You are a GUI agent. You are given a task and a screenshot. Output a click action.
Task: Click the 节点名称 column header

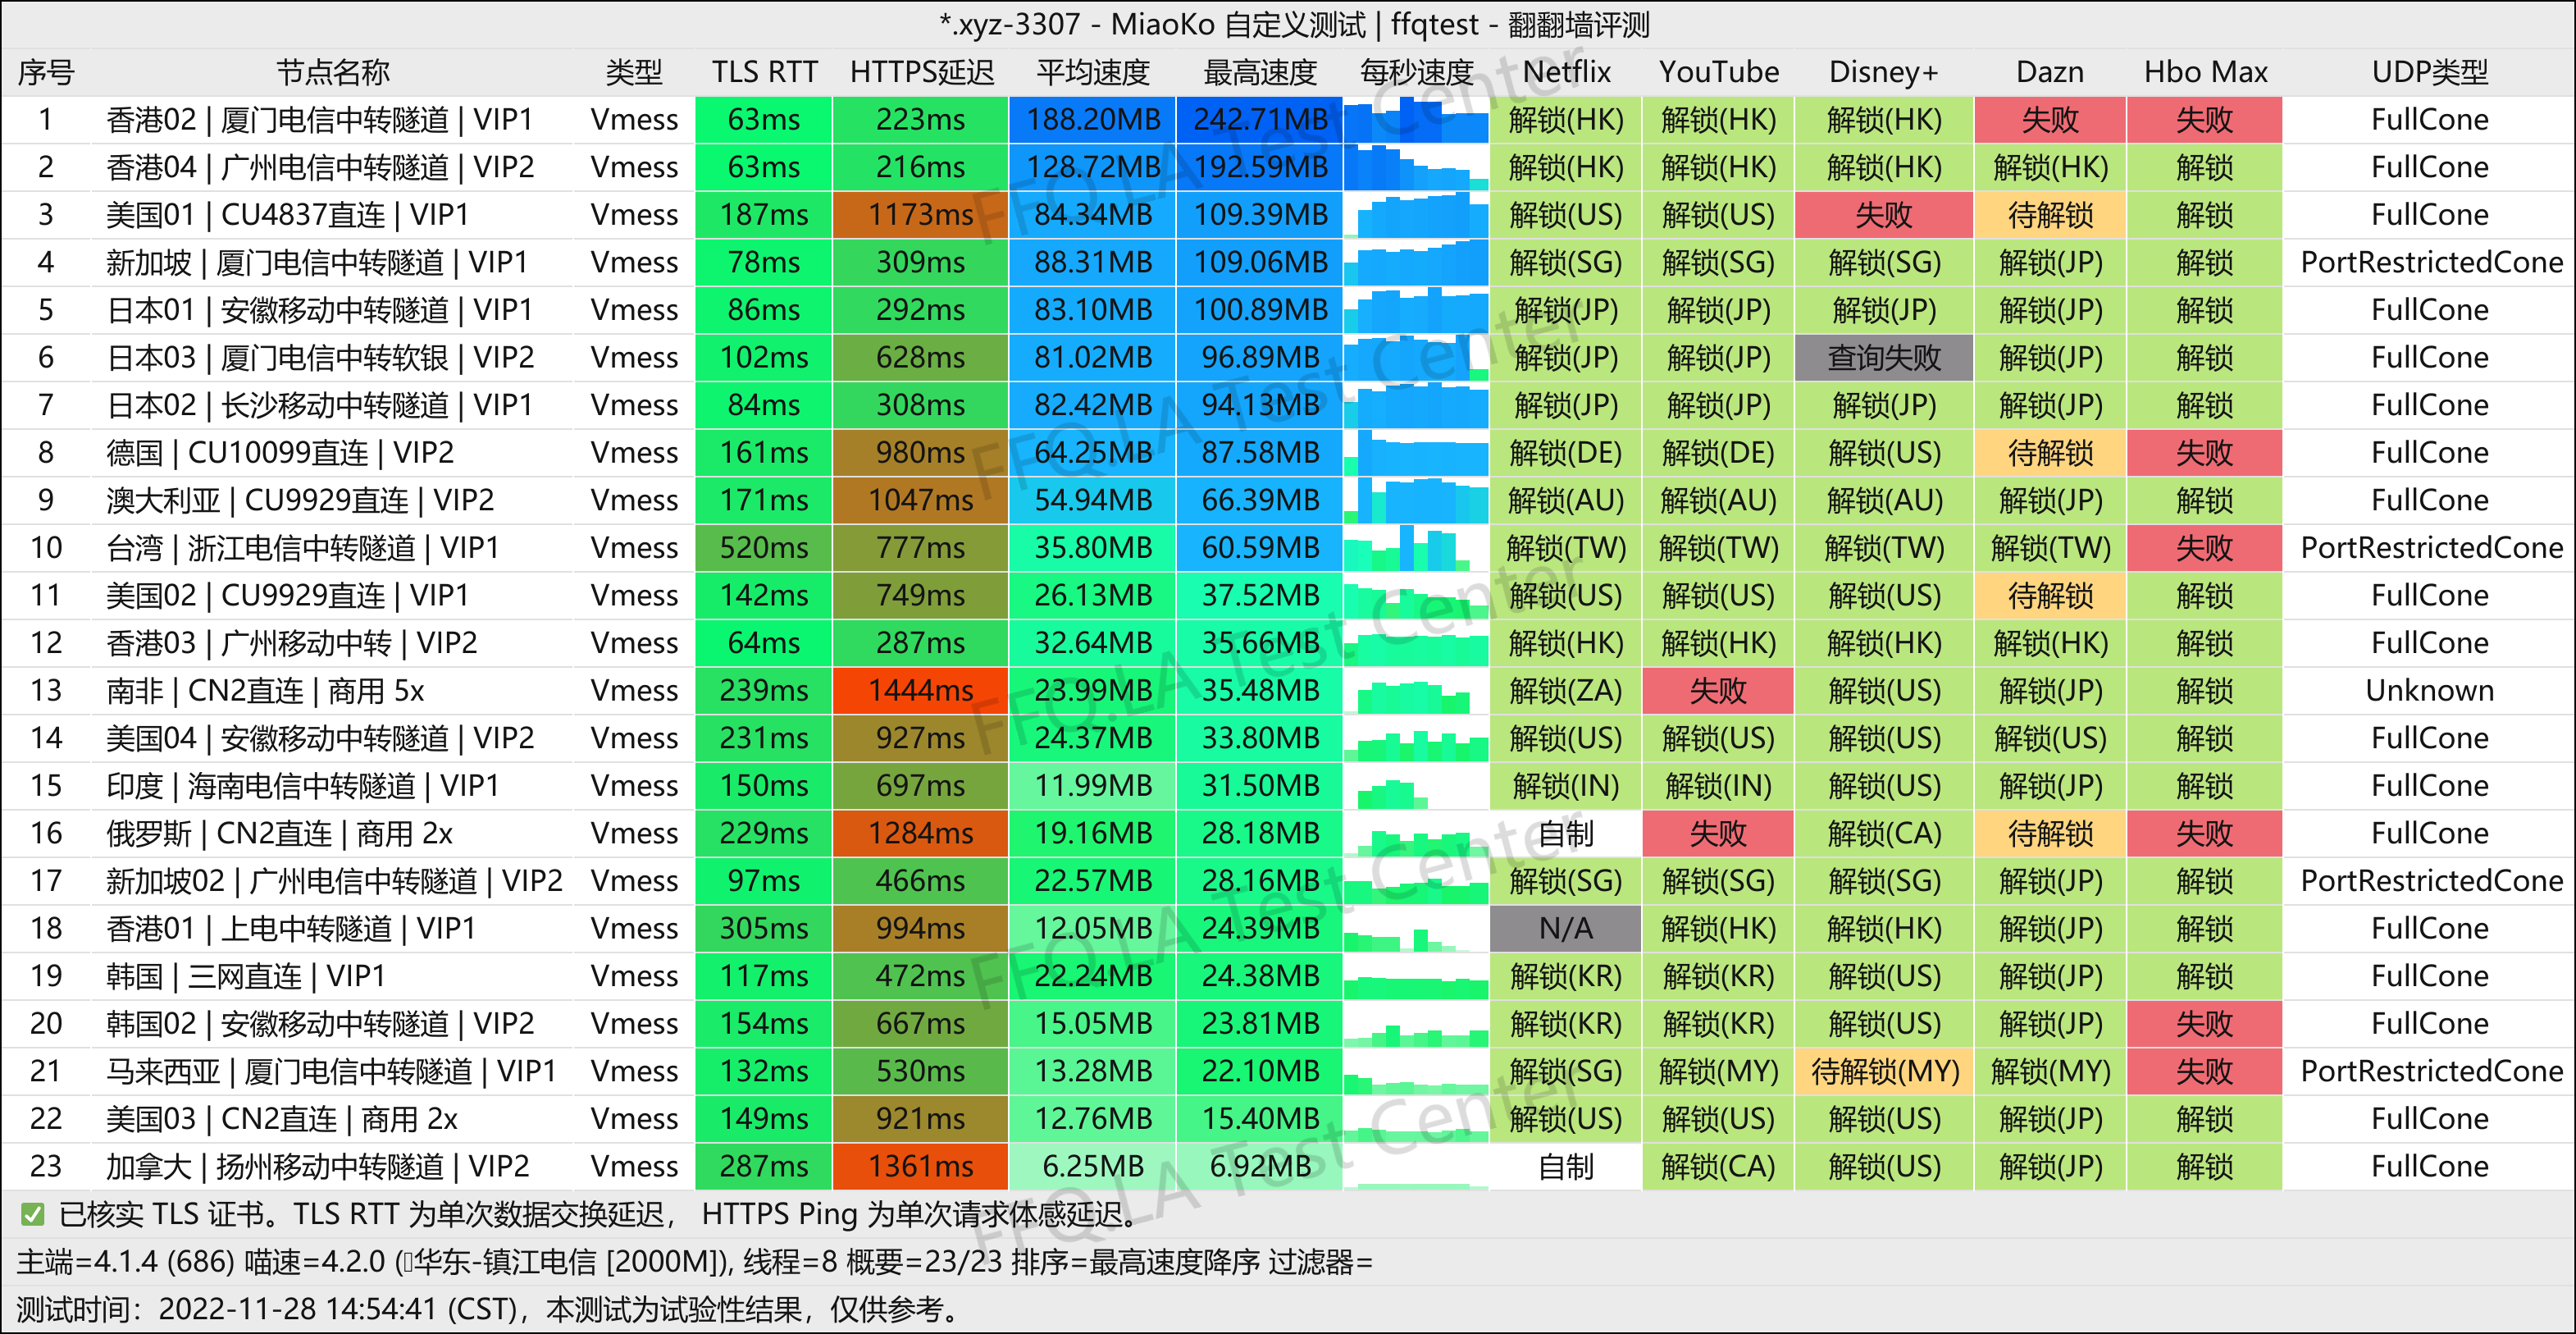coord(332,72)
